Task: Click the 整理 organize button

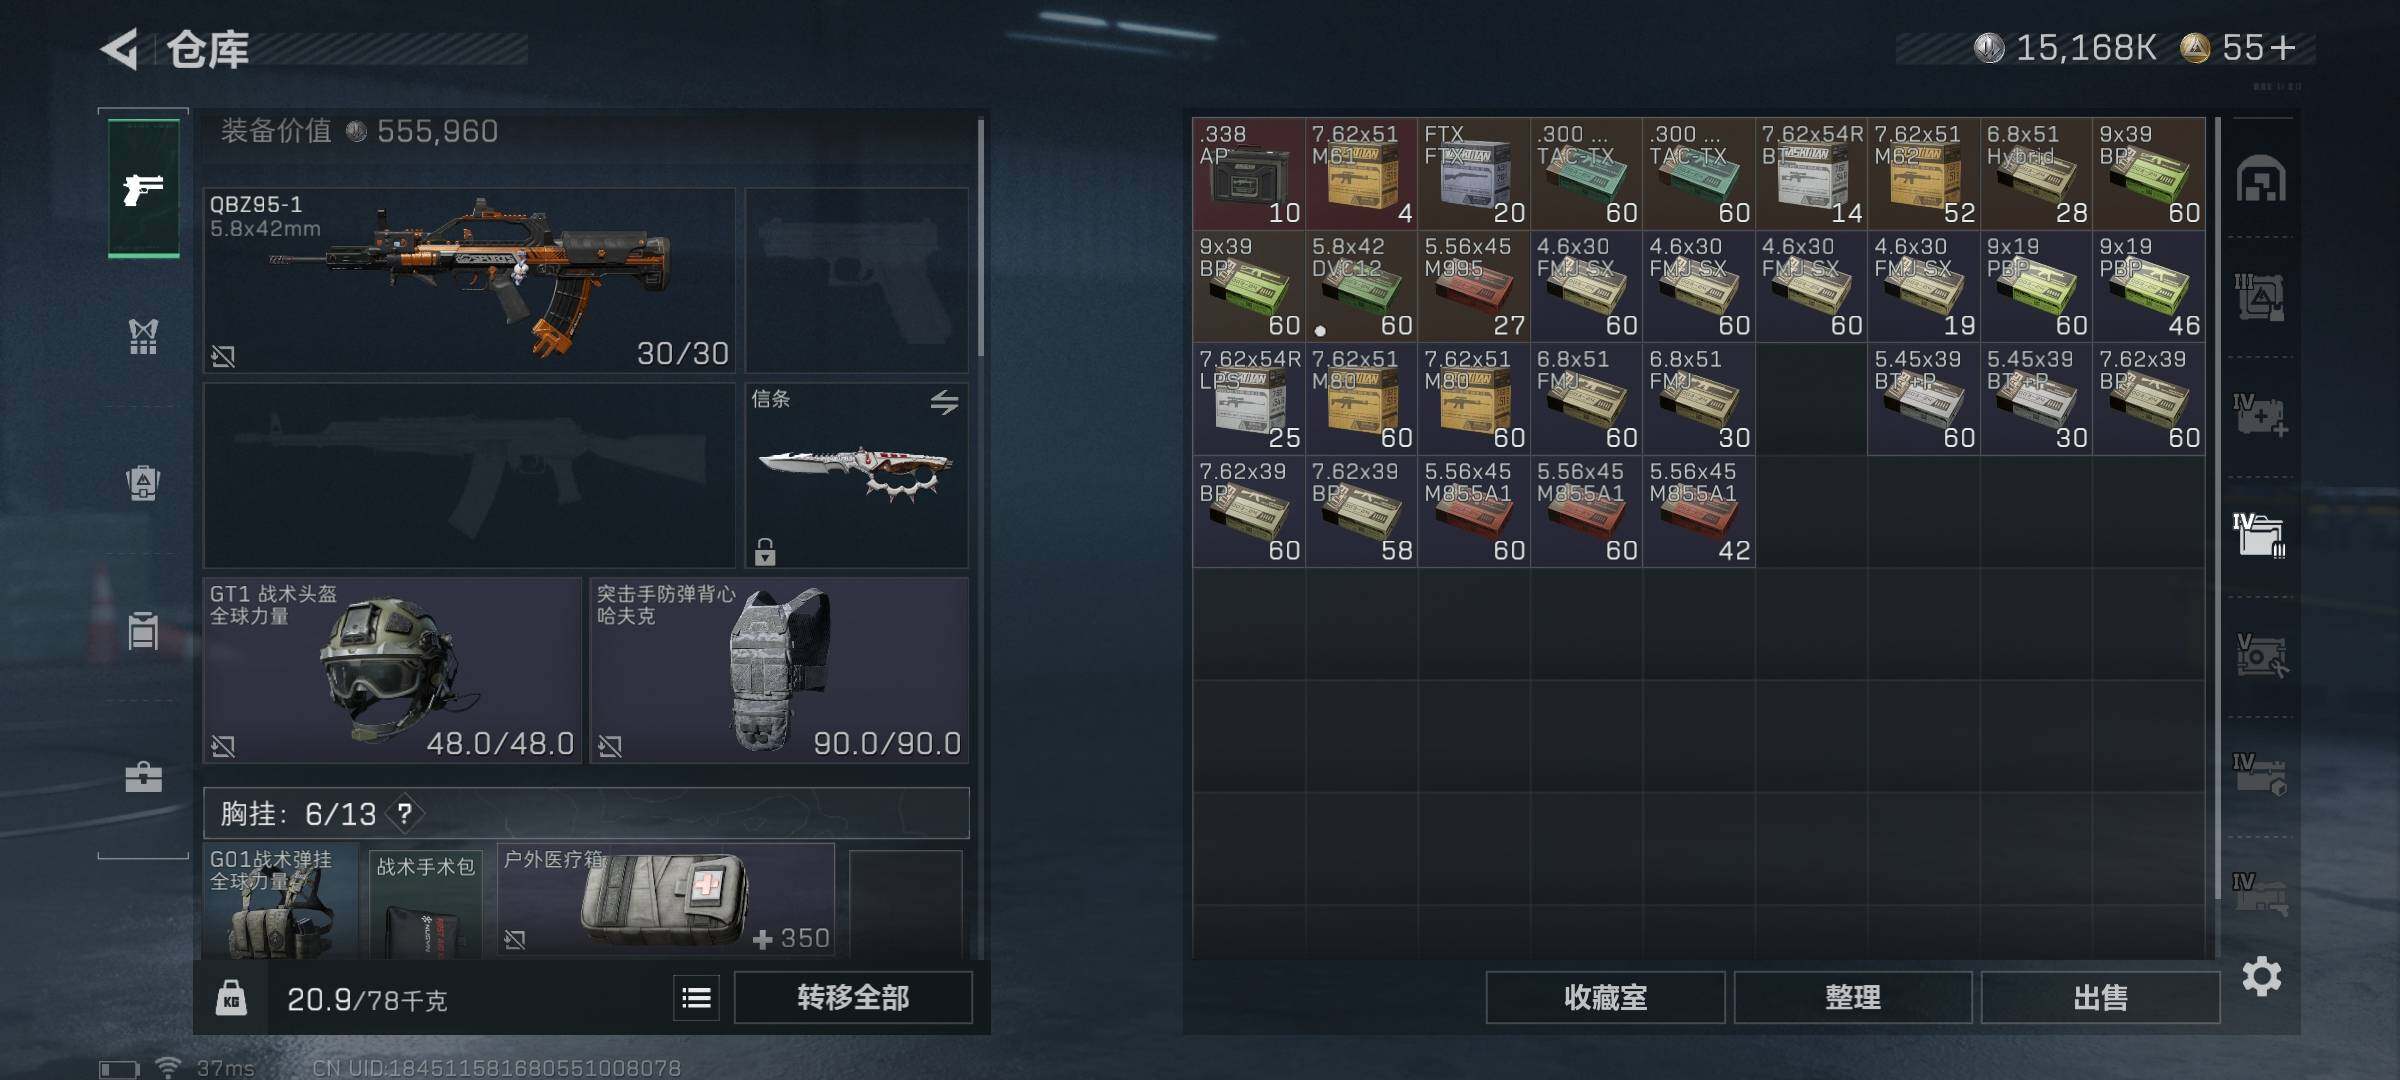Action: coord(1853,997)
